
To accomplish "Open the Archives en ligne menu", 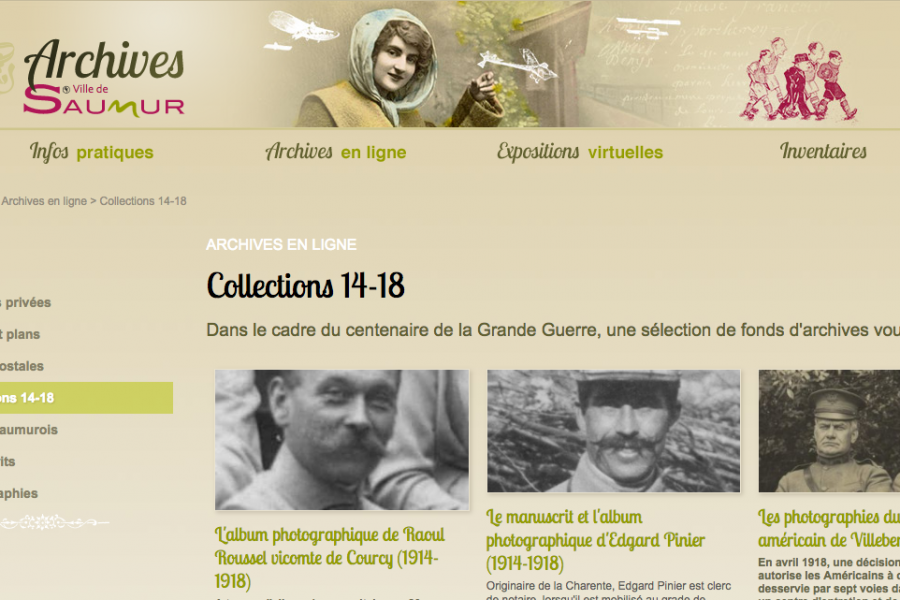I will pos(336,152).
